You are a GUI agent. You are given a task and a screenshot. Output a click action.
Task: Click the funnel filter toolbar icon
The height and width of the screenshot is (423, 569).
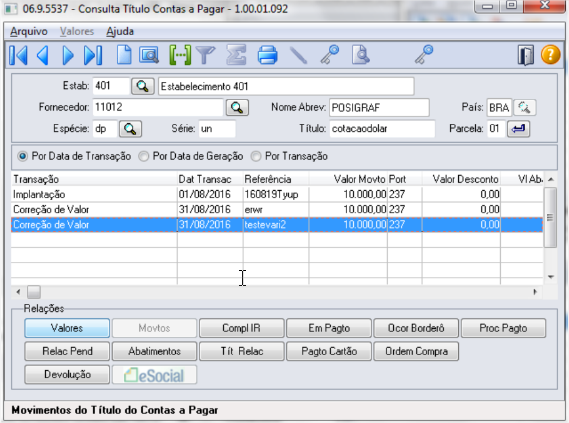pyautogui.click(x=206, y=56)
